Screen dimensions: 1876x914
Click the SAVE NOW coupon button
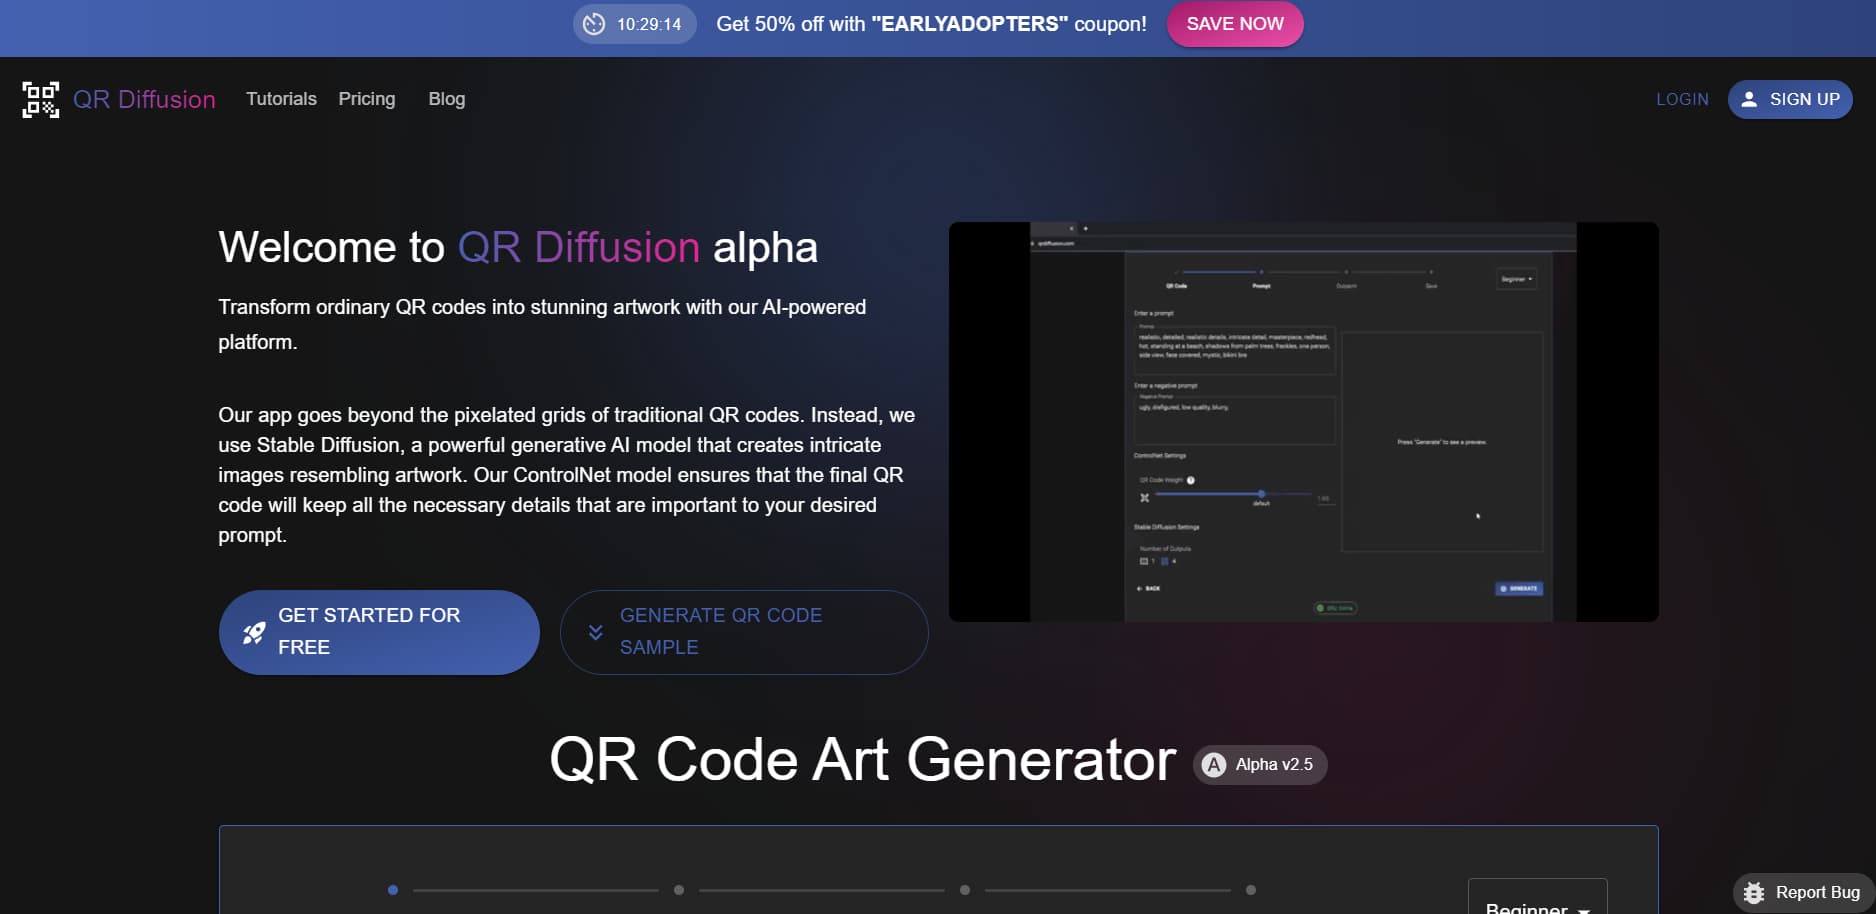1235,24
